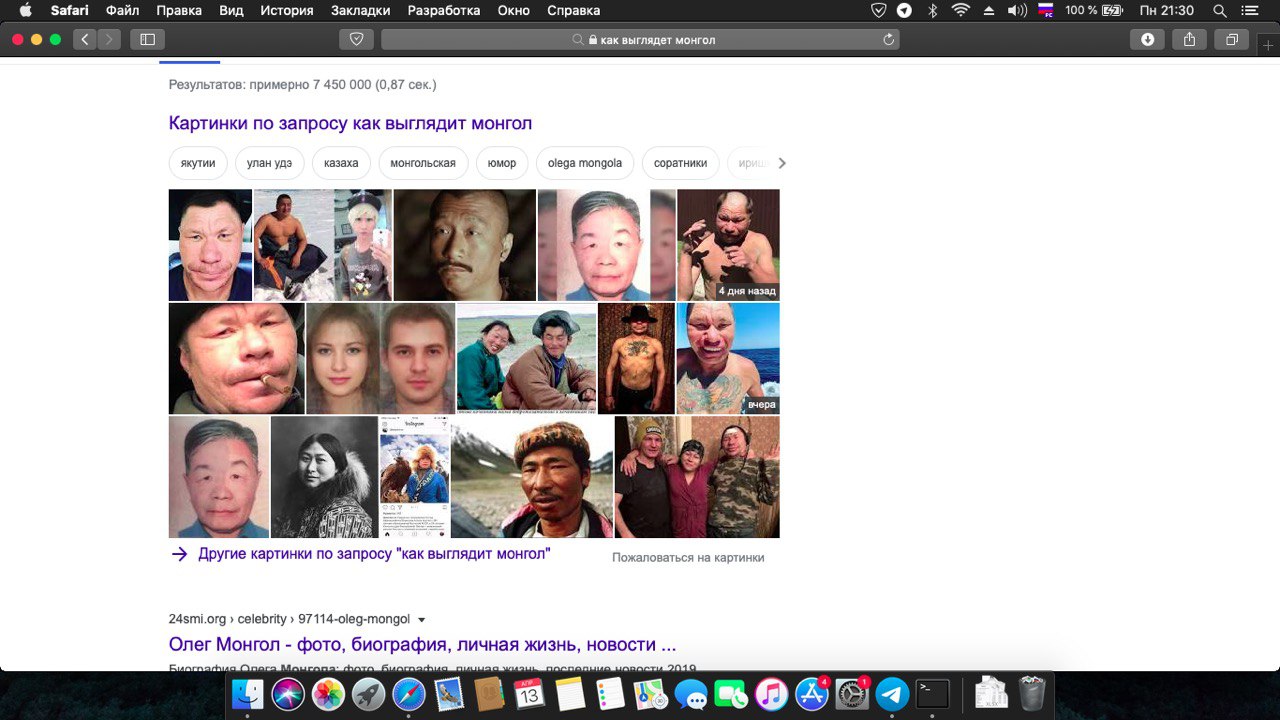Open Картинки по запросу heading link
The width and height of the screenshot is (1280, 720).
tap(350, 123)
